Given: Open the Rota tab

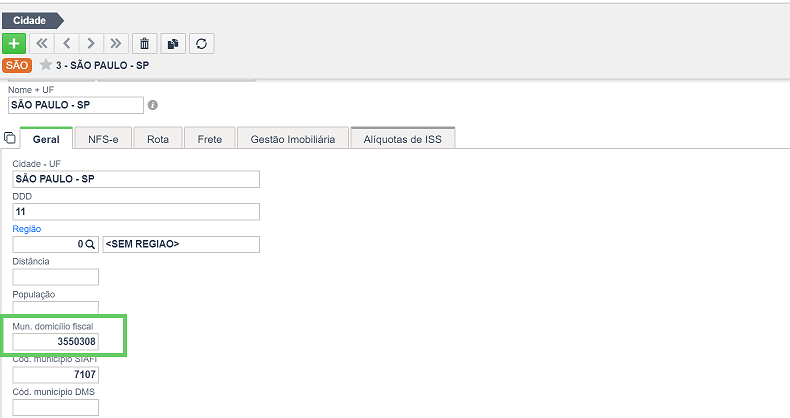Looking at the screenshot, I should click(158, 139).
